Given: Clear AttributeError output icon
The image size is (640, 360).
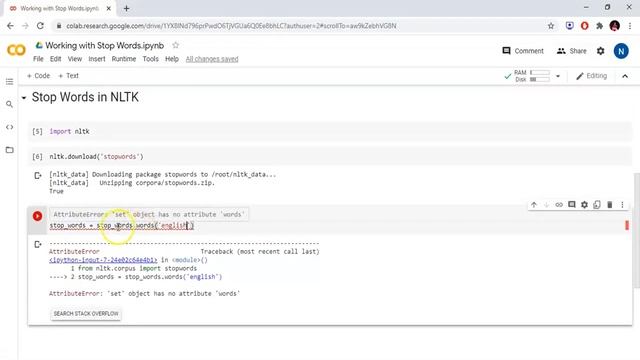Looking at the screenshot, I should coord(38,244).
